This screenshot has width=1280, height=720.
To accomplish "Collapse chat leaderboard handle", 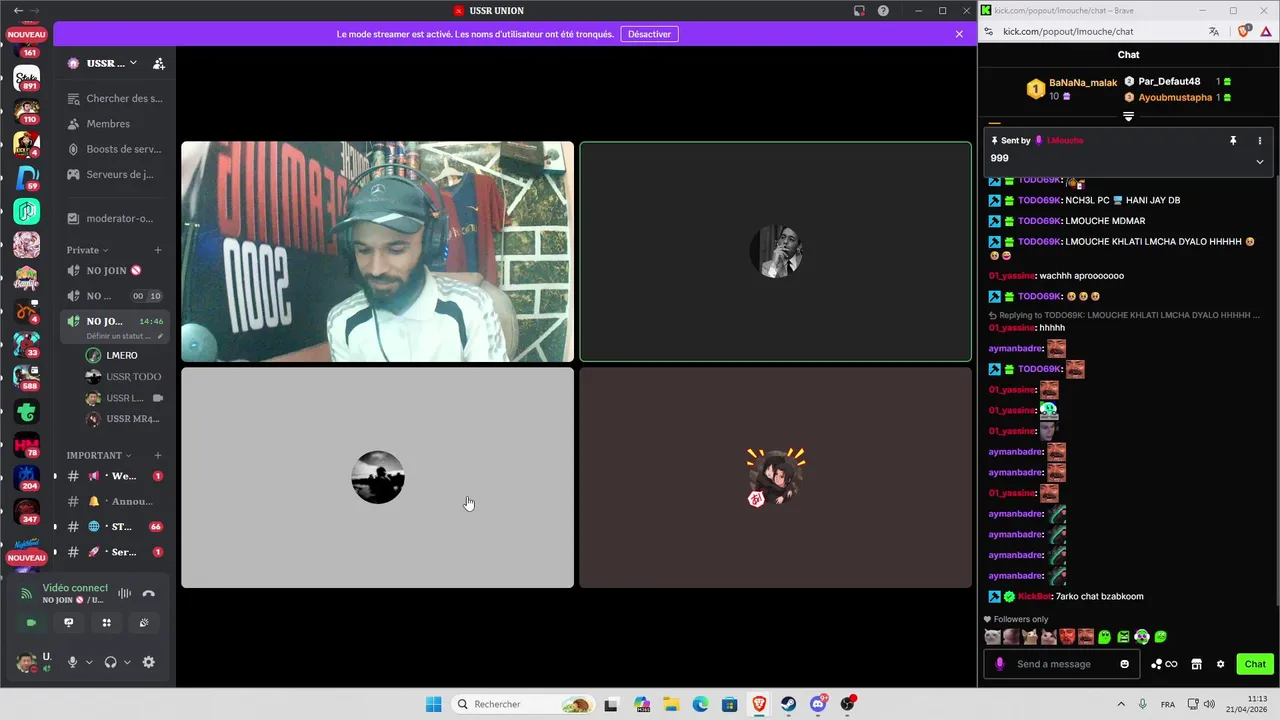I will (1128, 117).
